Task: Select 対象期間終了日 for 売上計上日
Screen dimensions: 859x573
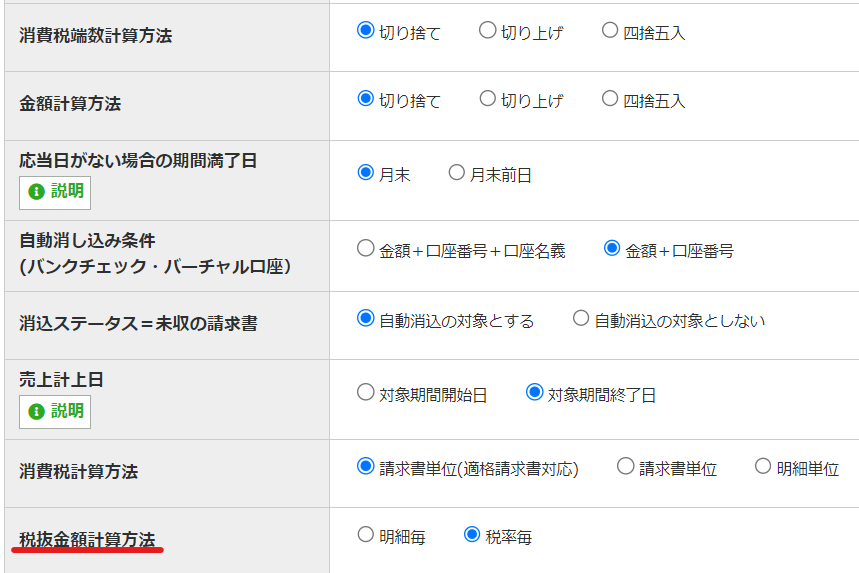Action: (x=534, y=393)
